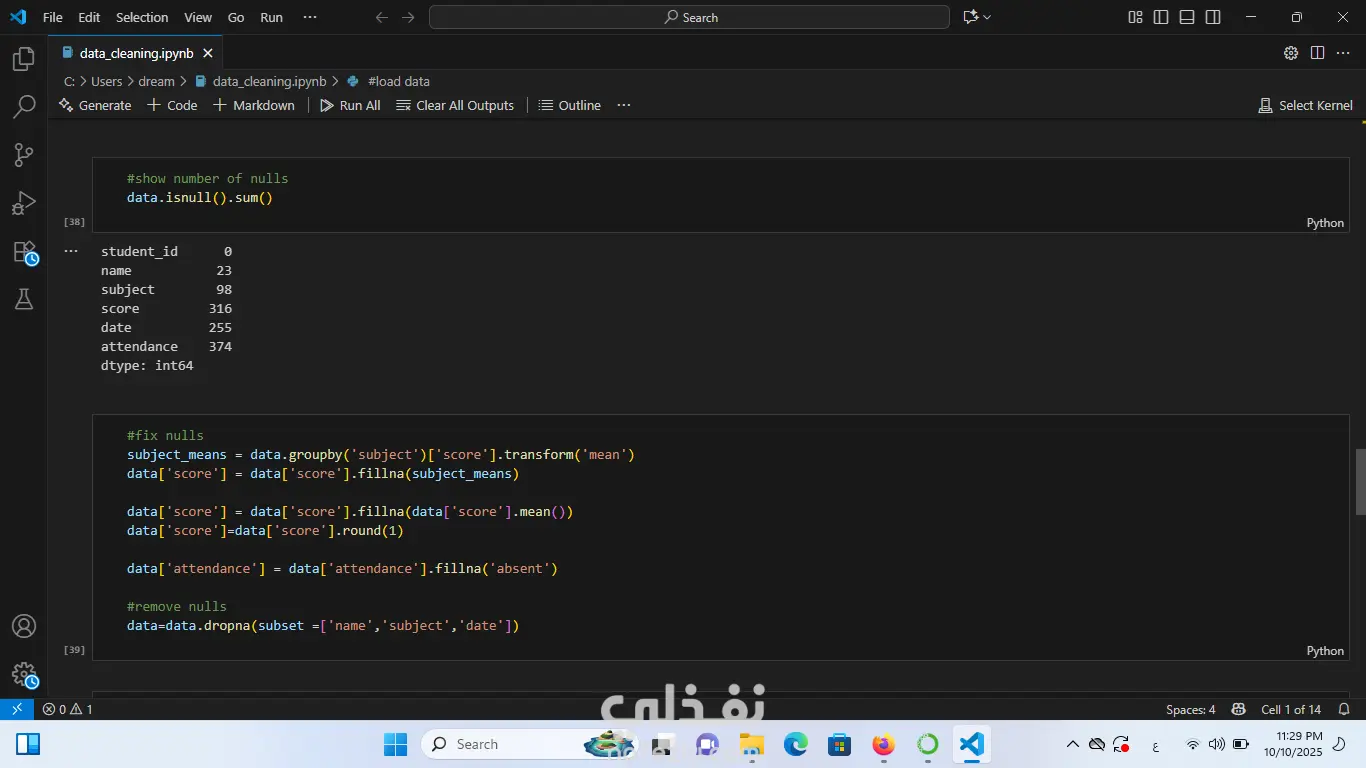Click the '#remove nulls' comment line
The height and width of the screenshot is (768, 1366).
(177, 606)
